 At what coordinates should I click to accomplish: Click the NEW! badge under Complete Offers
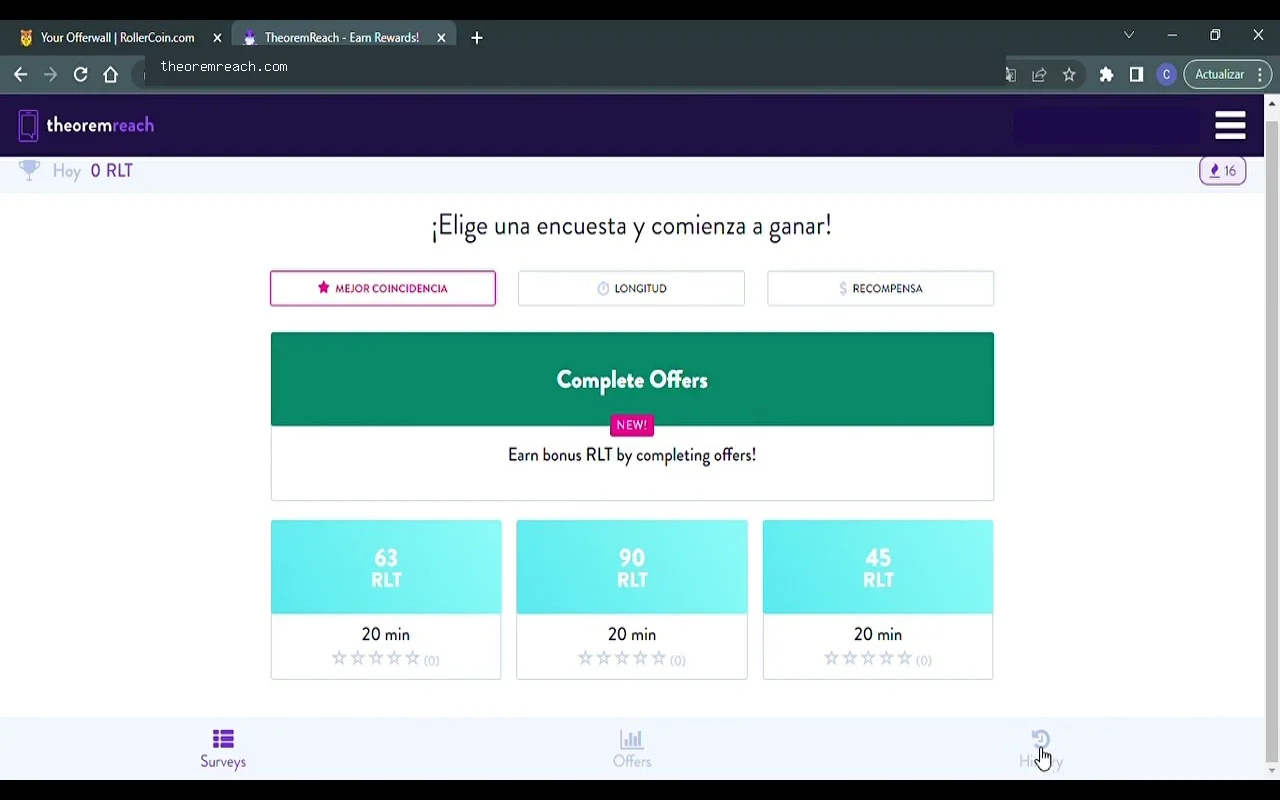pos(632,425)
